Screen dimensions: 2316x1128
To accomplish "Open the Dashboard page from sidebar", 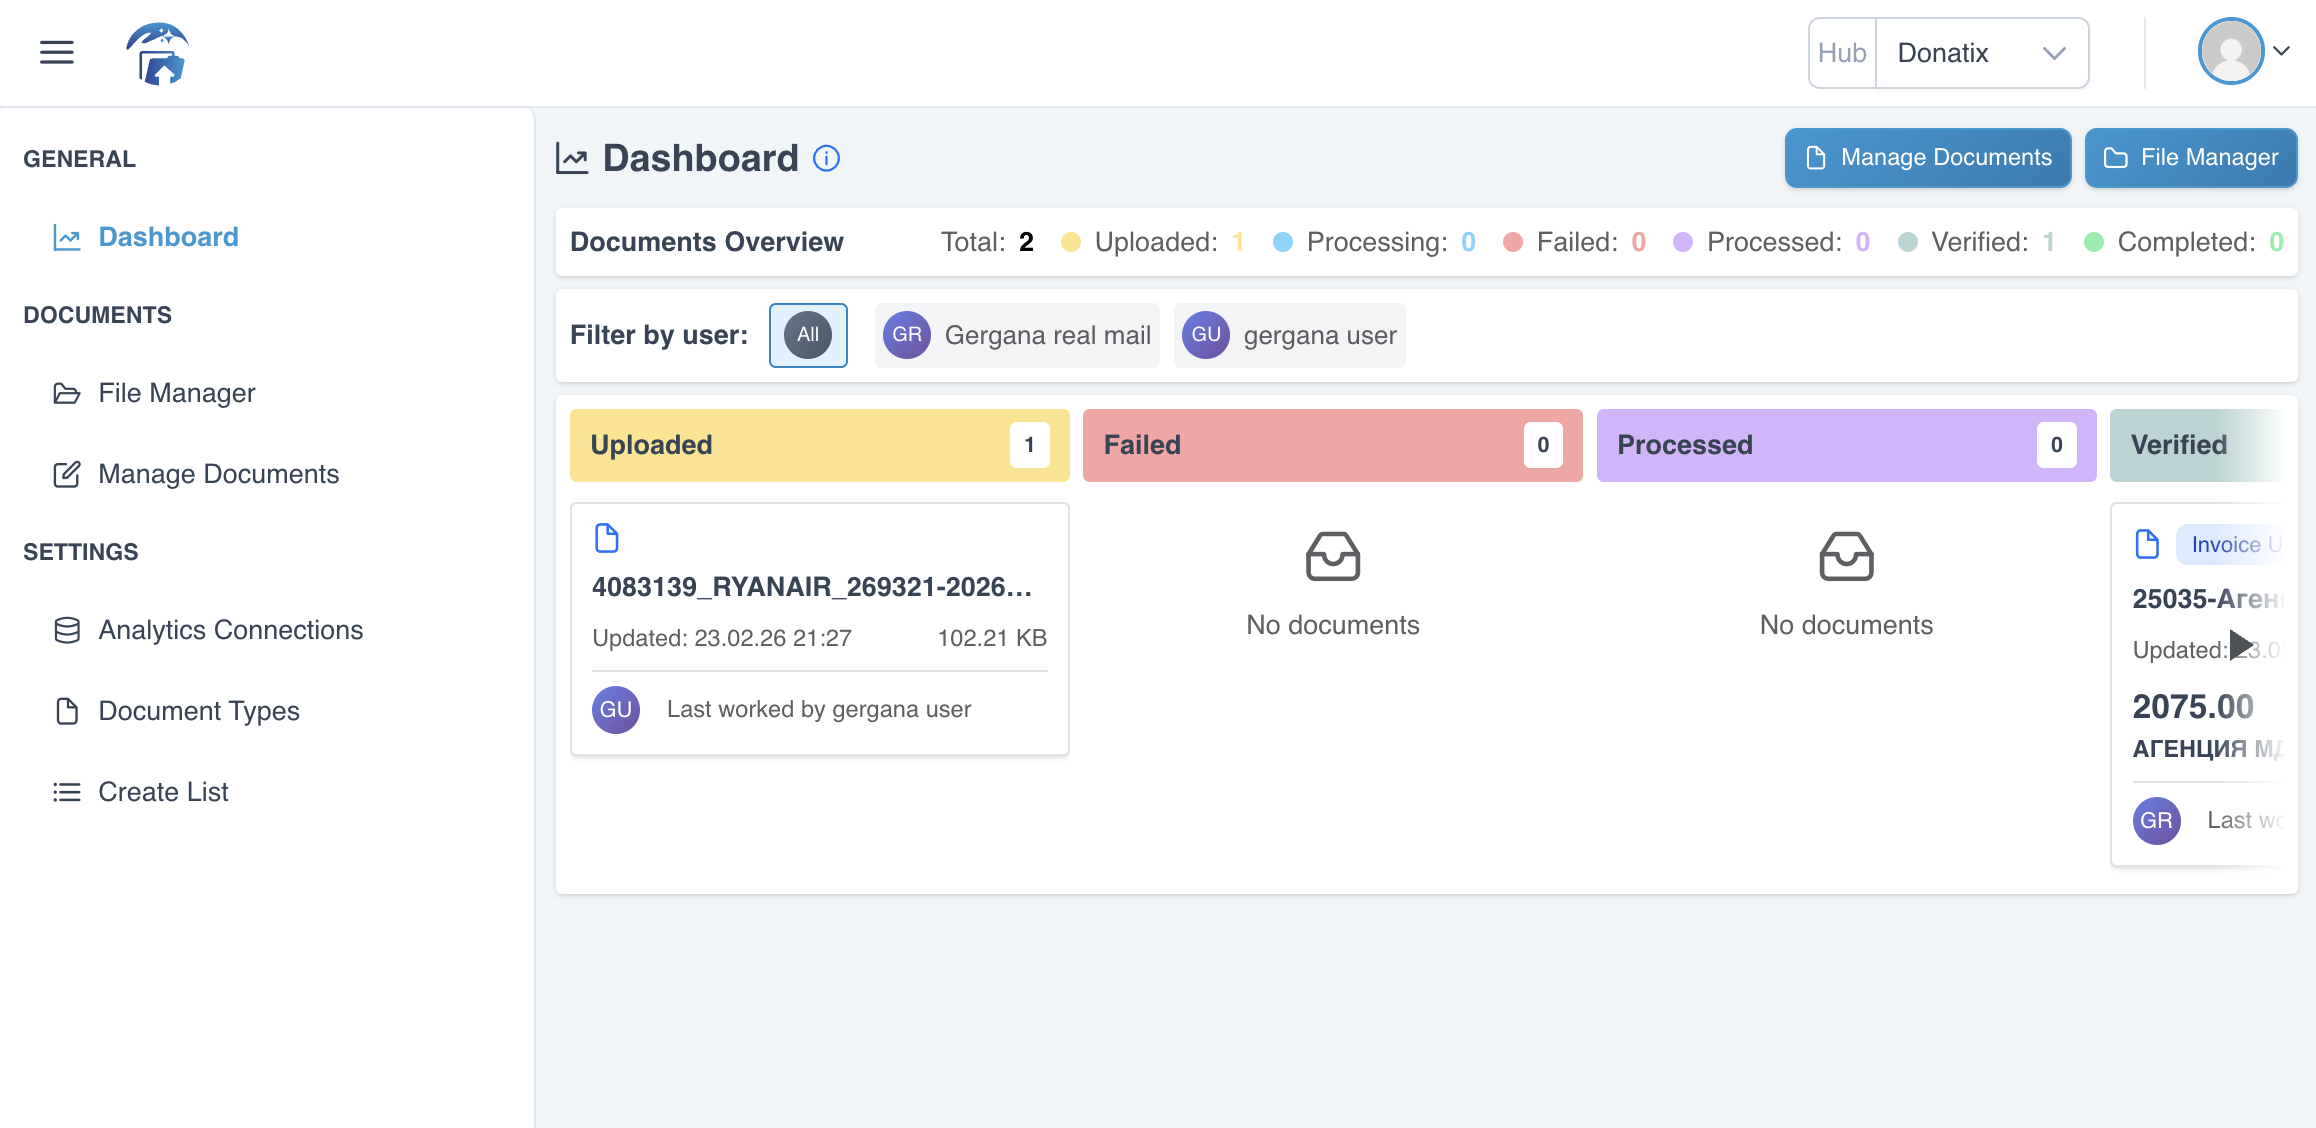I will coord(167,236).
